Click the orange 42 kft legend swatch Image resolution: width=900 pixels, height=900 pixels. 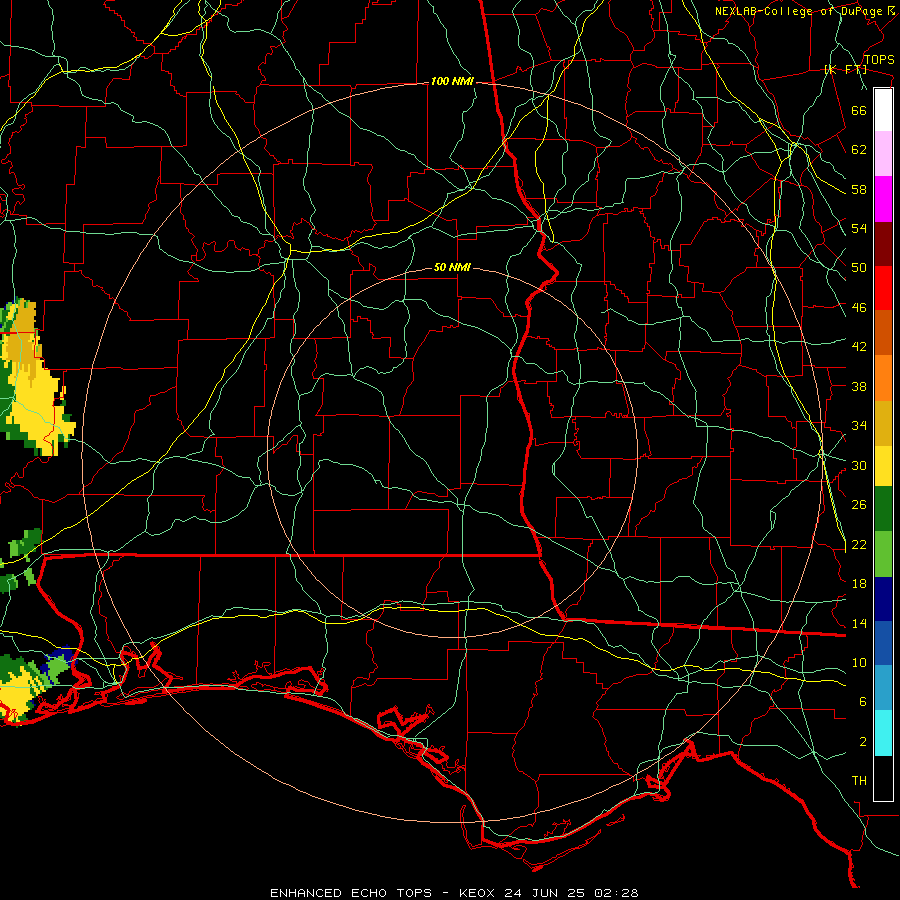point(883,378)
